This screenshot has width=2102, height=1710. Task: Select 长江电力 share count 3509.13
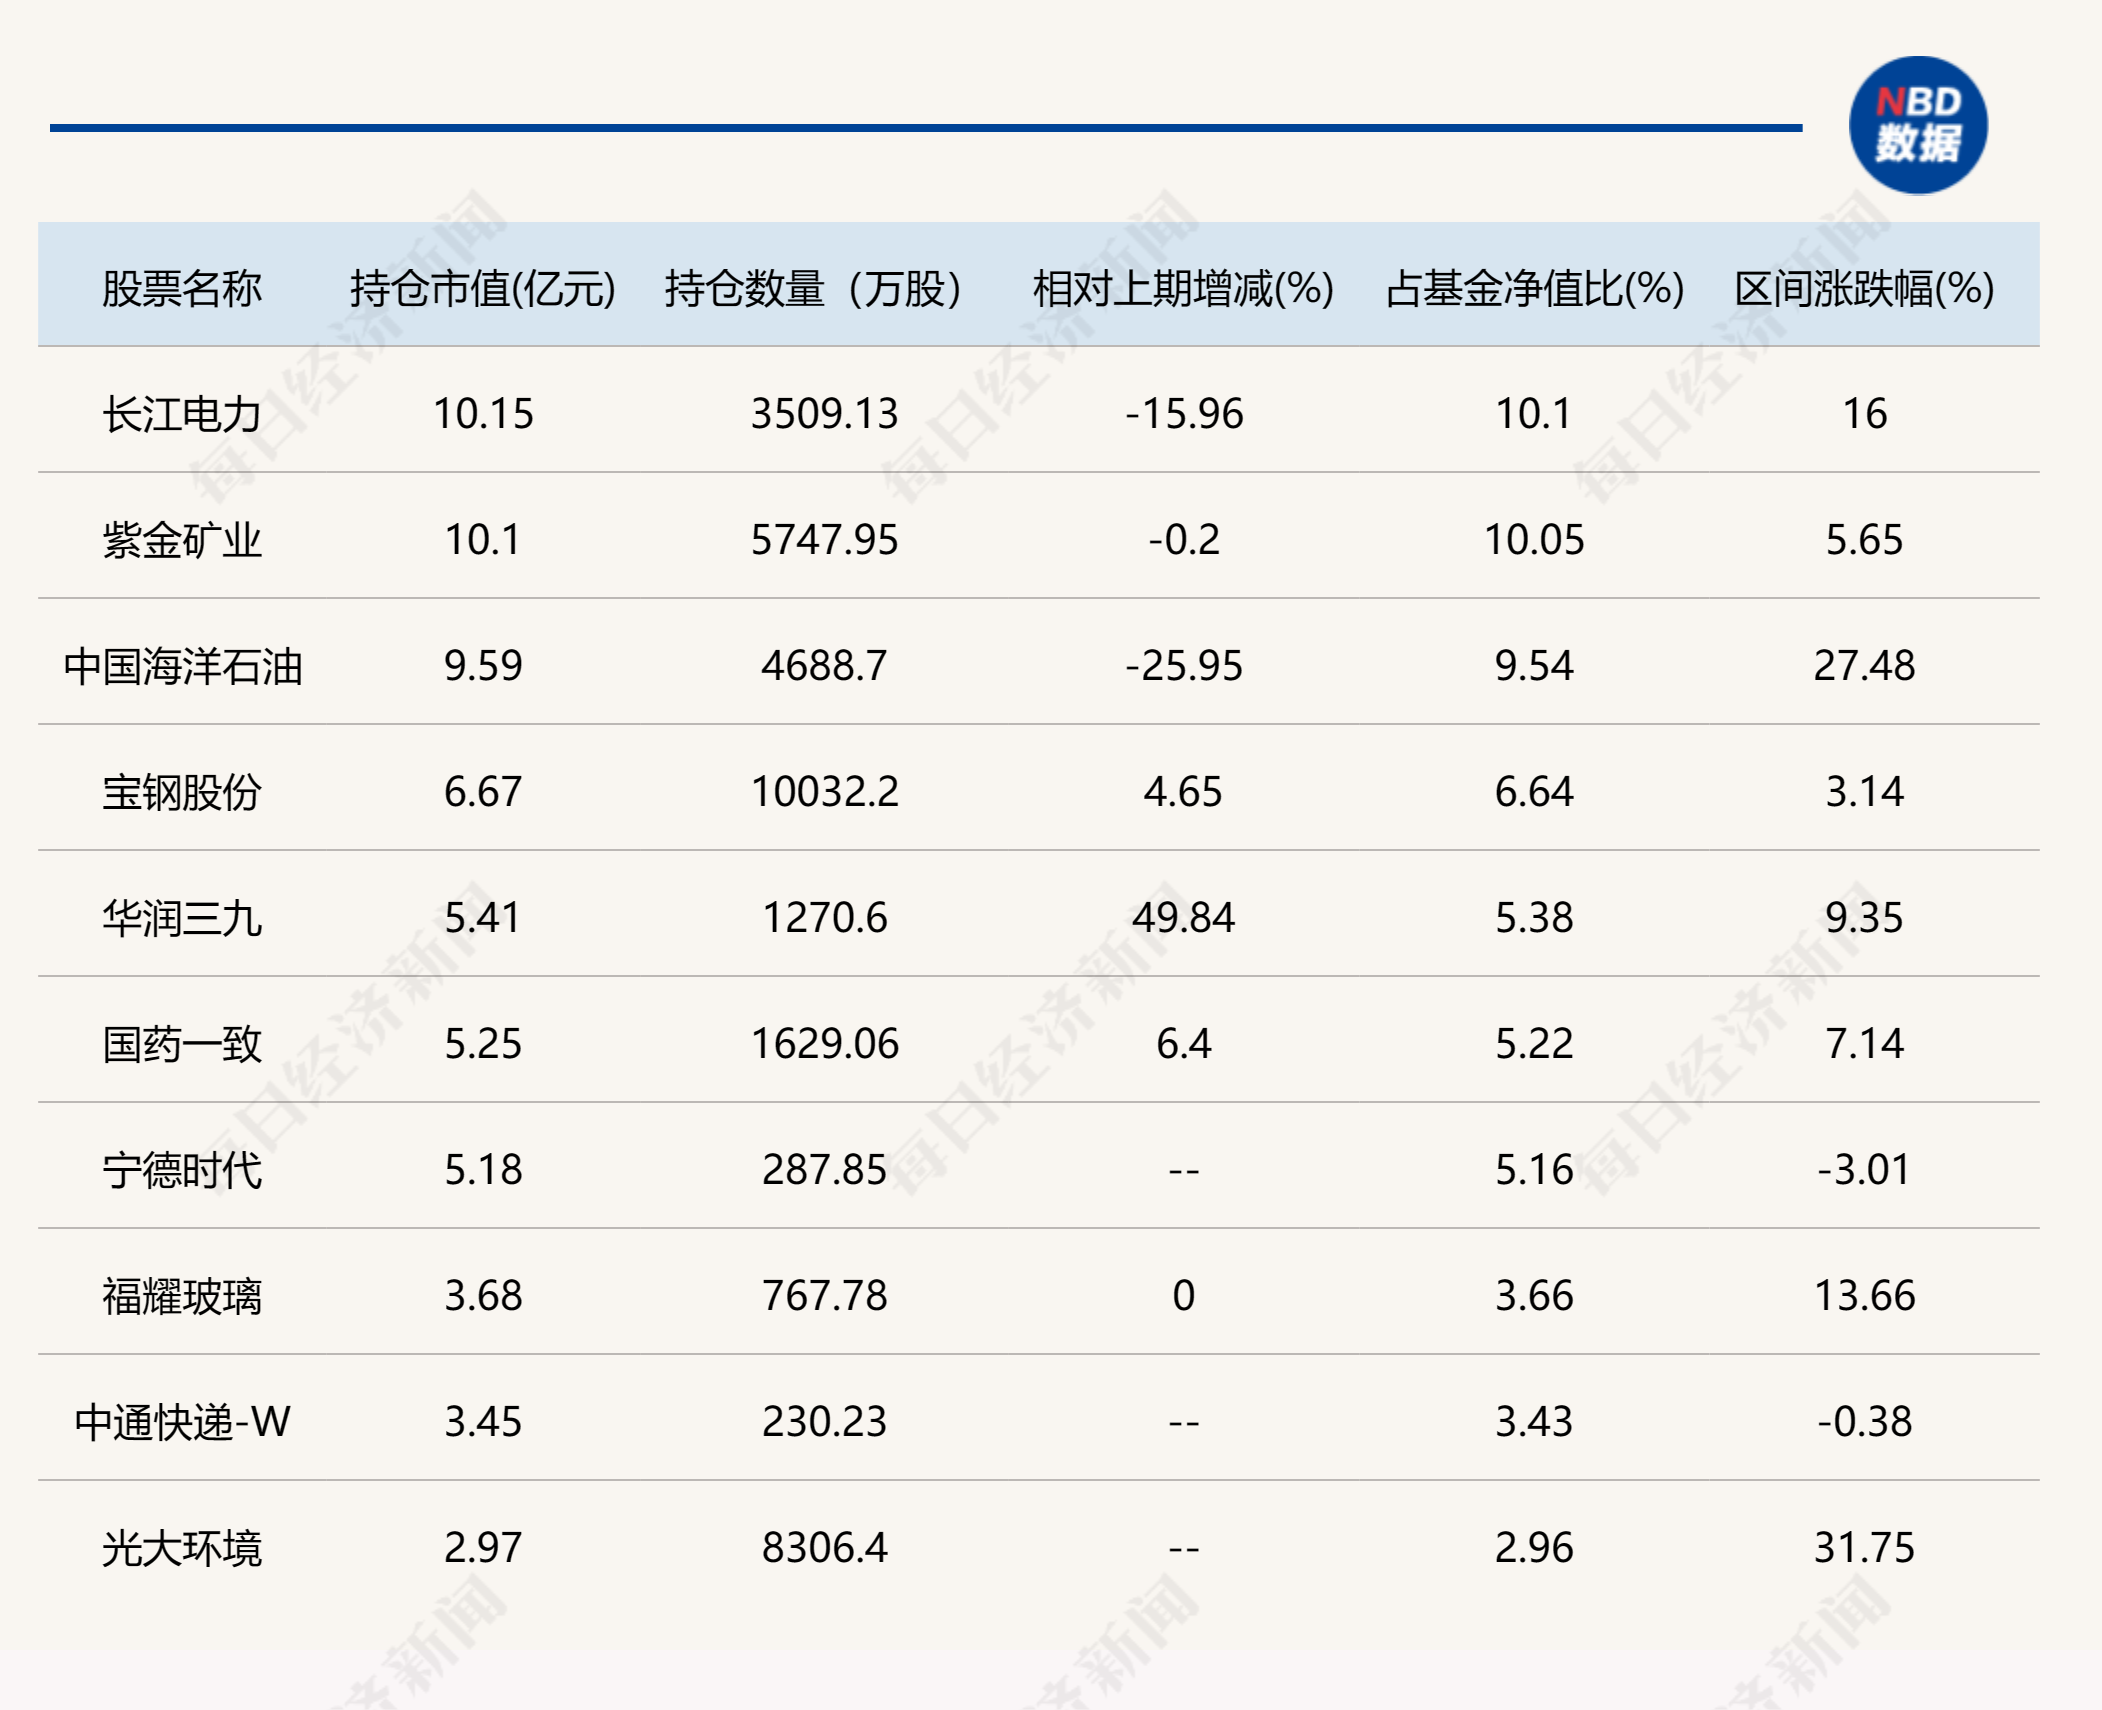(824, 414)
